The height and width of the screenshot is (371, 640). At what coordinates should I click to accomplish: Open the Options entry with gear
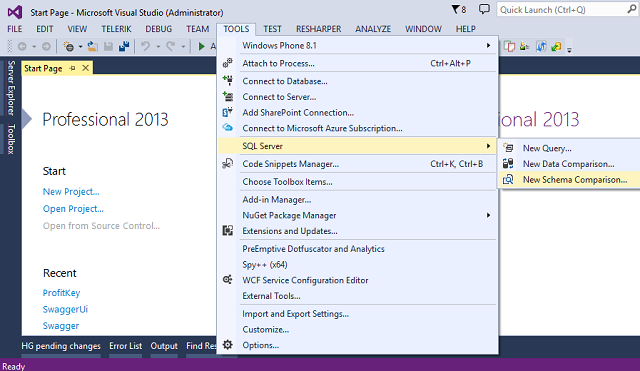[358, 345]
